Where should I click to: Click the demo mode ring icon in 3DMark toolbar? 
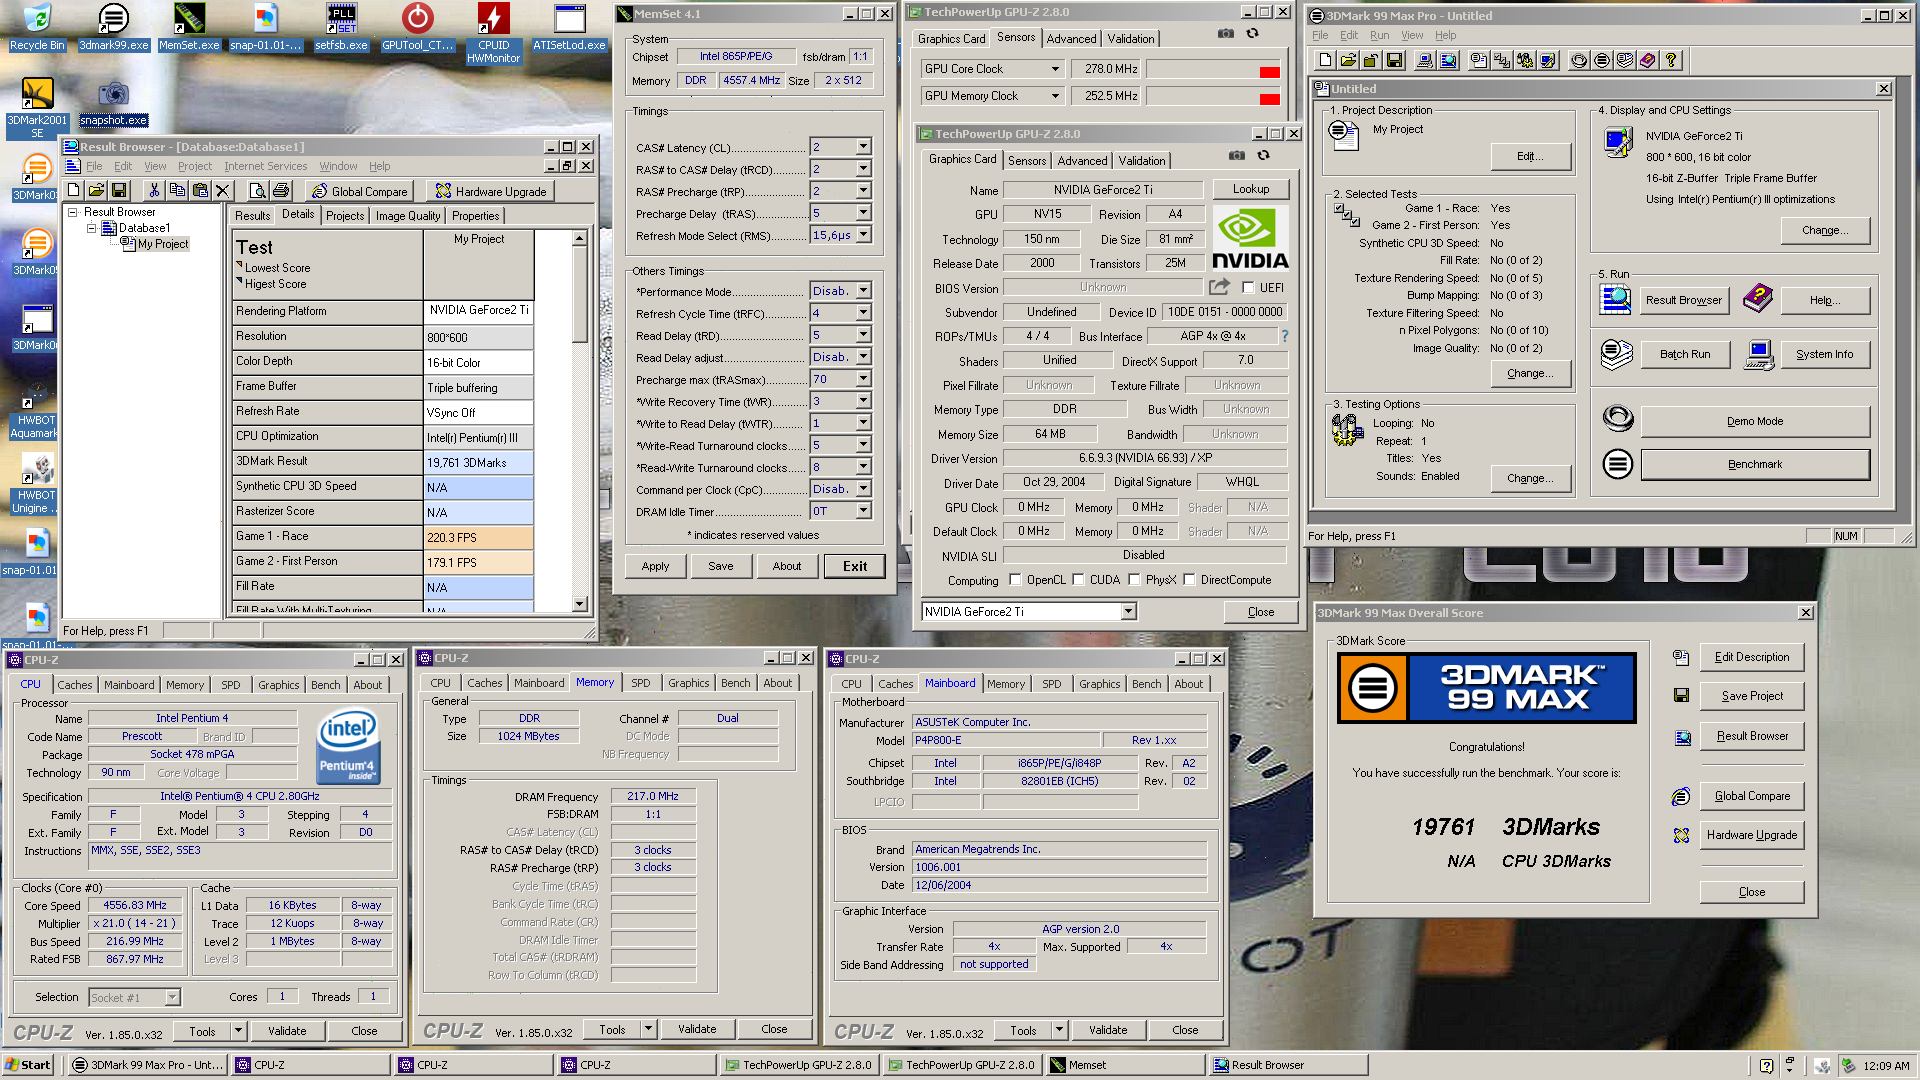coord(1579,61)
